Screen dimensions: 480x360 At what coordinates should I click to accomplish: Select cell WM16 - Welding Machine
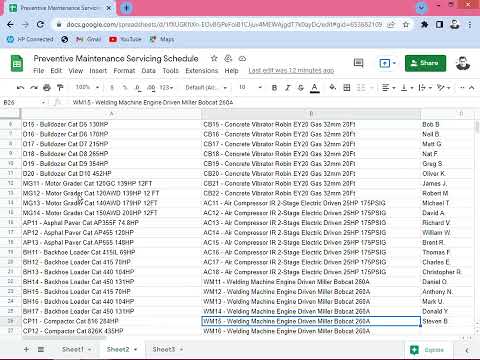pos(311,331)
